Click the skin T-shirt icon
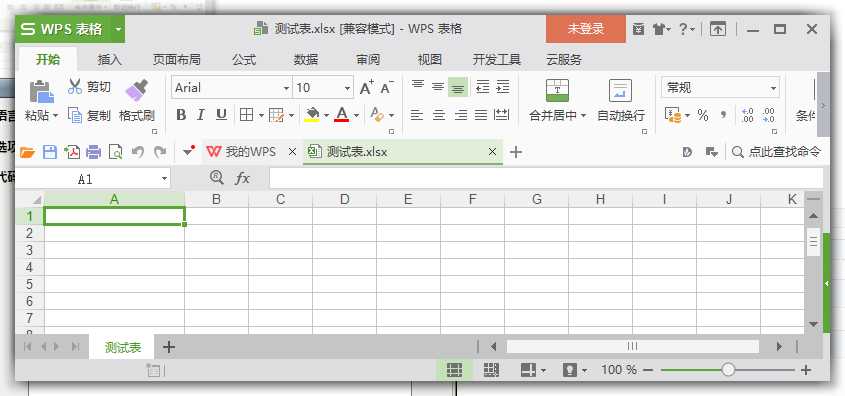This screenshot has width=845, height=396. coord(660,29)
